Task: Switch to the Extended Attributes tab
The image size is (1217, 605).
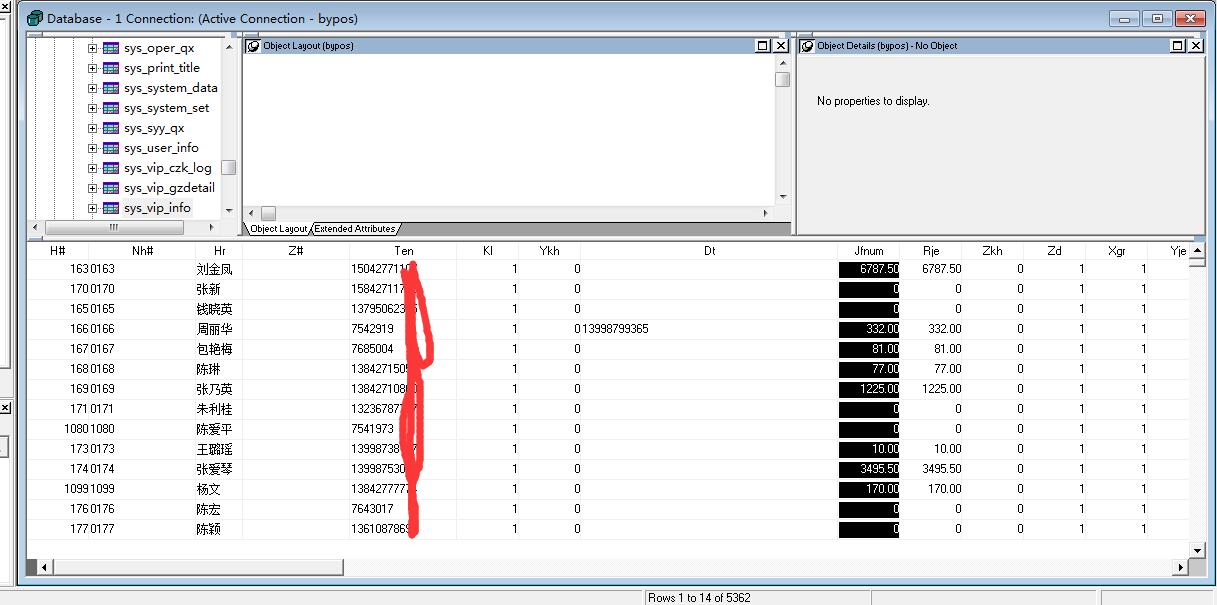Action: point(353,228)
